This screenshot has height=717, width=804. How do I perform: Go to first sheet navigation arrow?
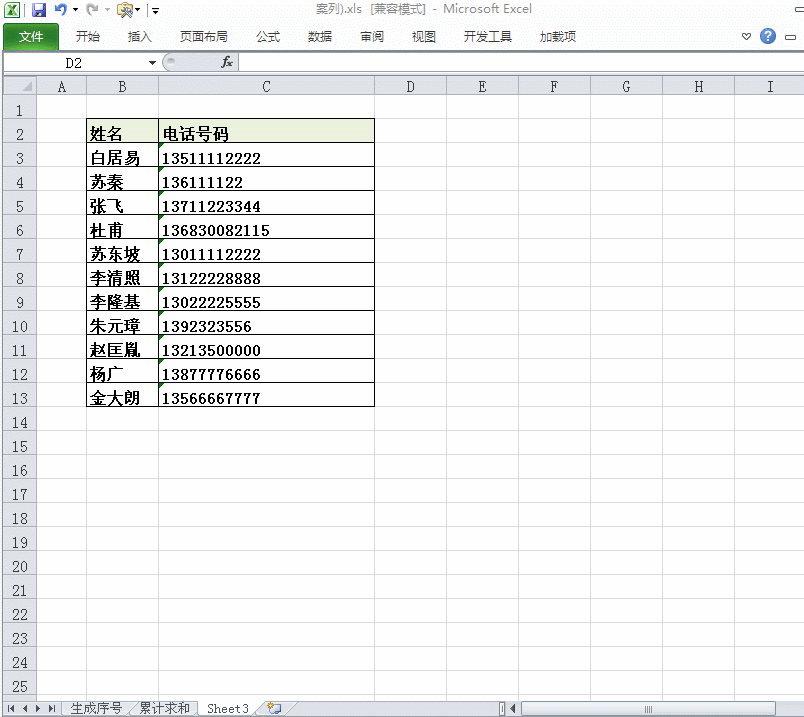click(x=11, y=709)
